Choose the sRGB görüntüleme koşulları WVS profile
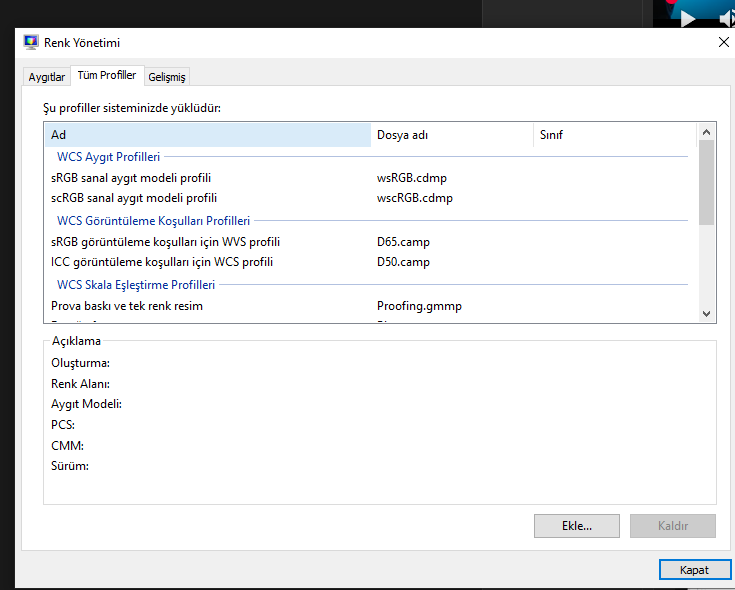Screen dimensions: 735x590 165,242
